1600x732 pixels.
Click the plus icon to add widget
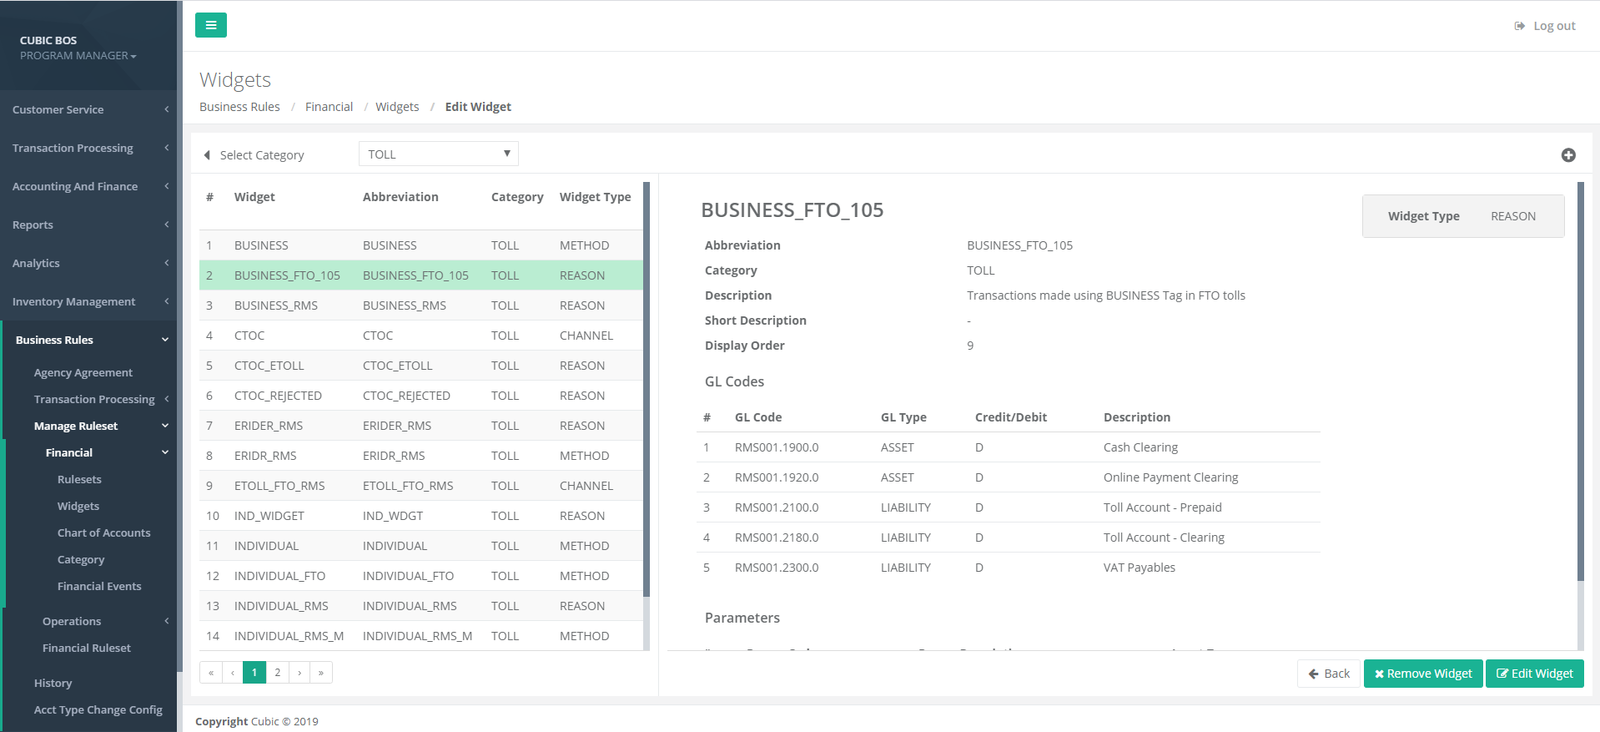click(x=1568, y=155)
